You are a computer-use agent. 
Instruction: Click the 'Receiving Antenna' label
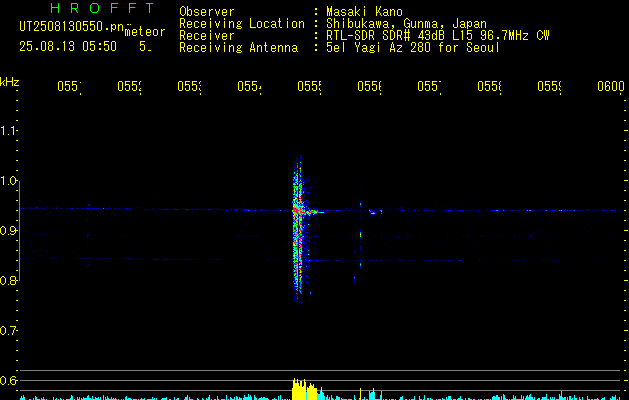[x=238, y=48]
